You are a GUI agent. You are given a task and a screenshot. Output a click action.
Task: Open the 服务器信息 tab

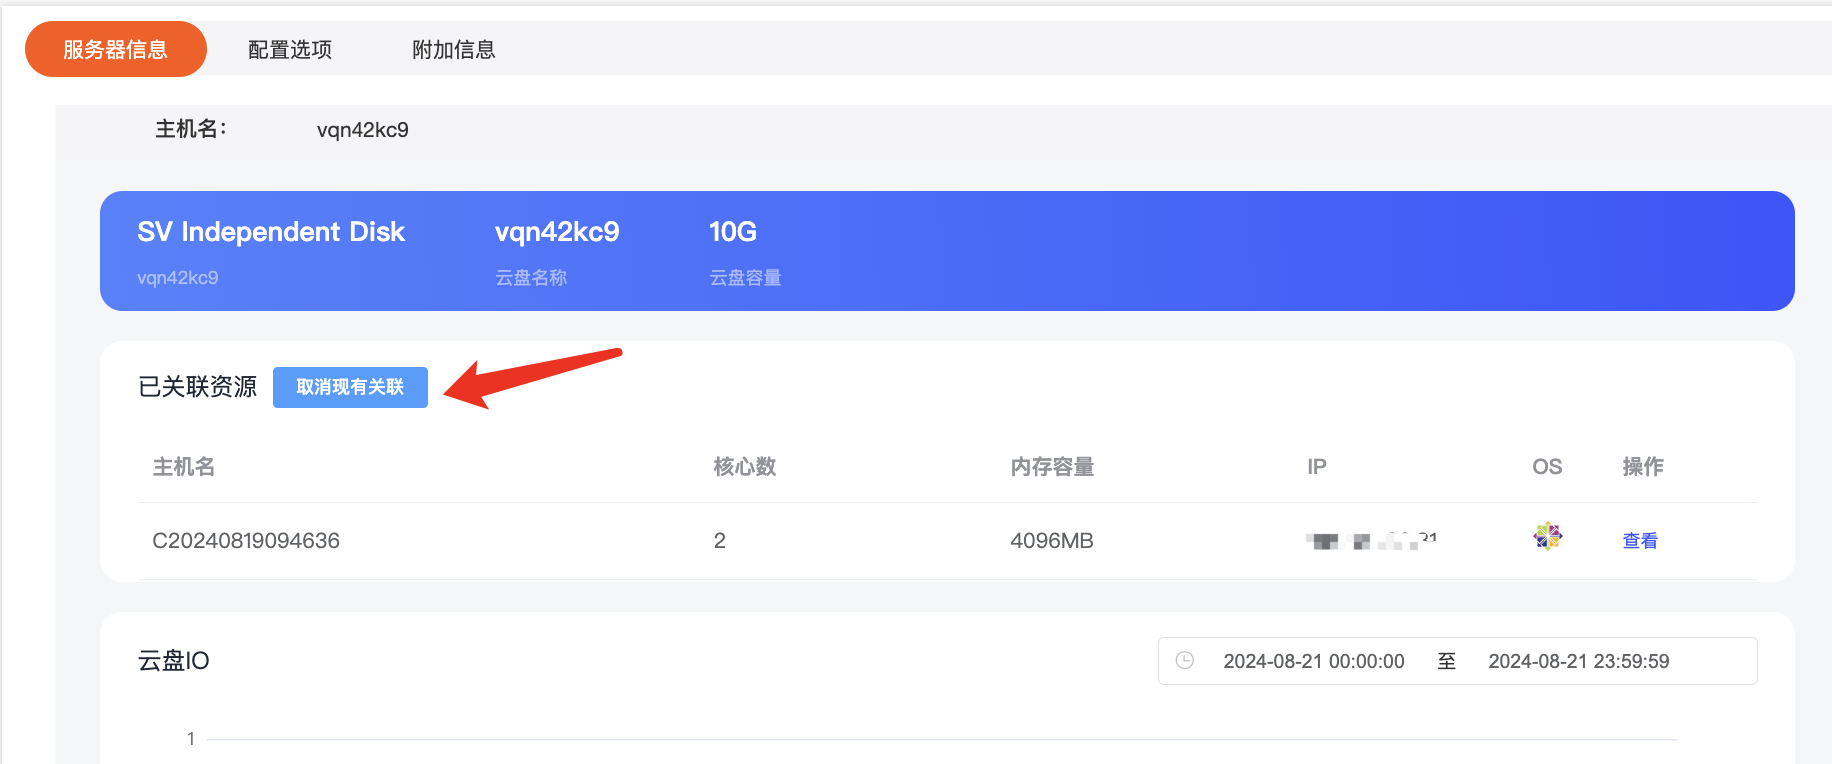[116, 49]
